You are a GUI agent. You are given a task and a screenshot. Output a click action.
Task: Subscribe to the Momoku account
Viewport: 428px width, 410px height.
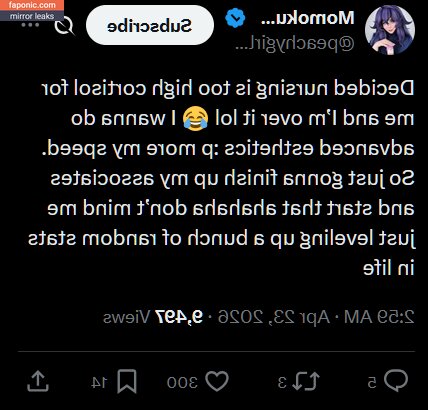coord(150,25)
